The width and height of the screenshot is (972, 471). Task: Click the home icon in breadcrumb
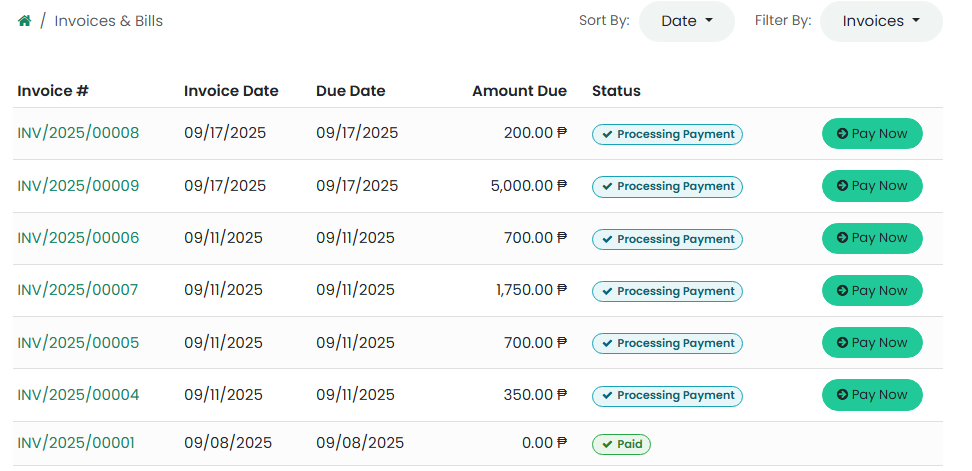coord(24,21)
